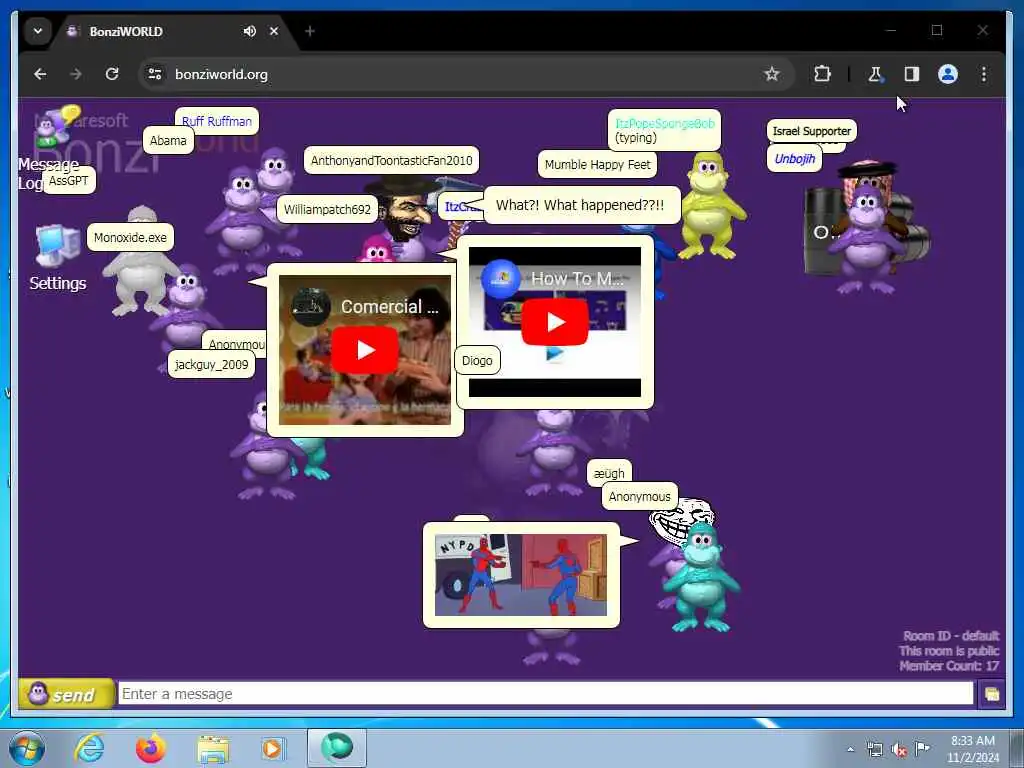Launch Internet Explorer from taskbar

pyautogui.click(x=89, y=748)
